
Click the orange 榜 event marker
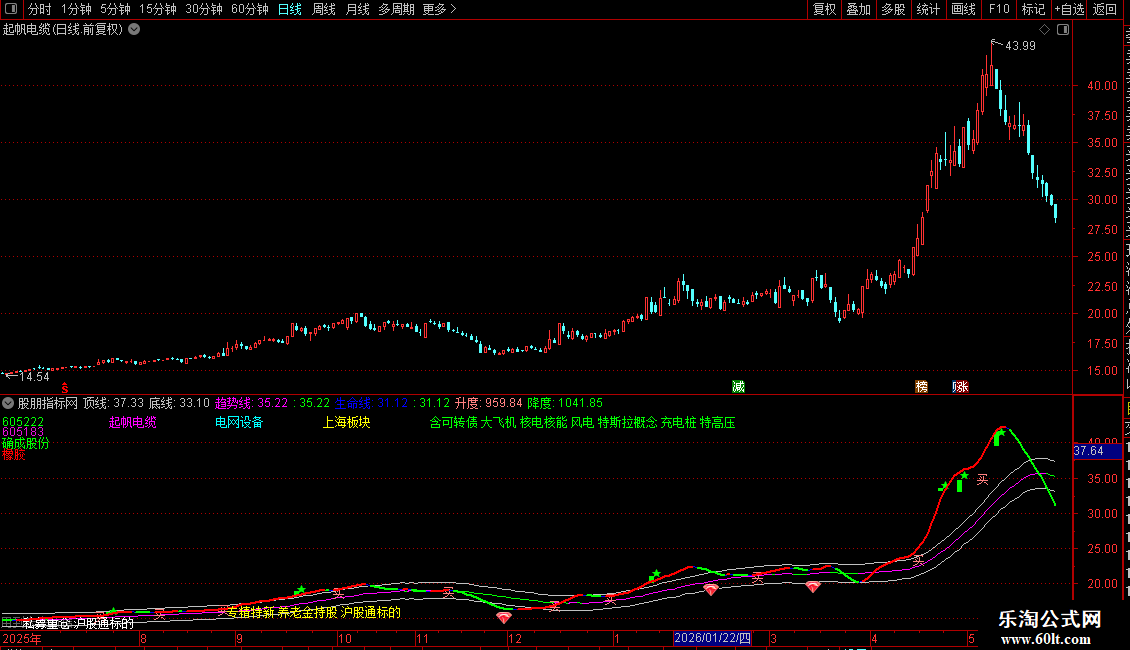(x=922, y=387)
